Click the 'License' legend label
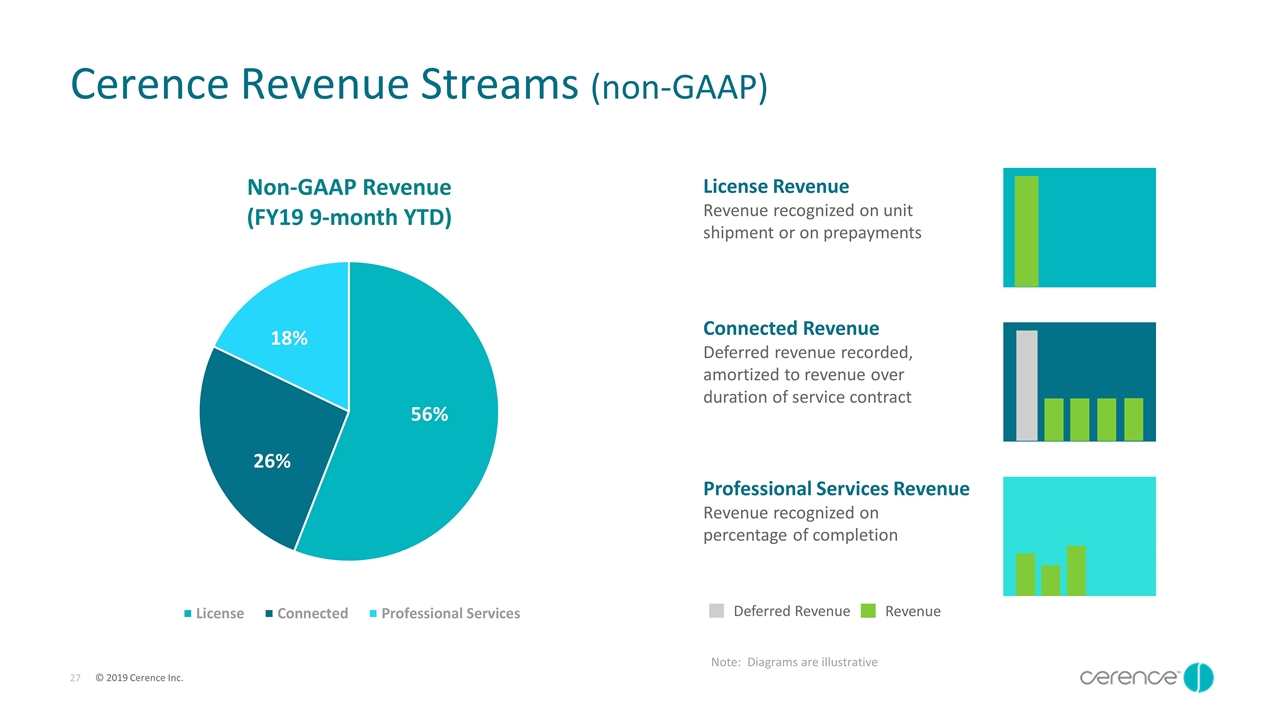Screen dimensions: 1280x720 click(x=220, y=613)
